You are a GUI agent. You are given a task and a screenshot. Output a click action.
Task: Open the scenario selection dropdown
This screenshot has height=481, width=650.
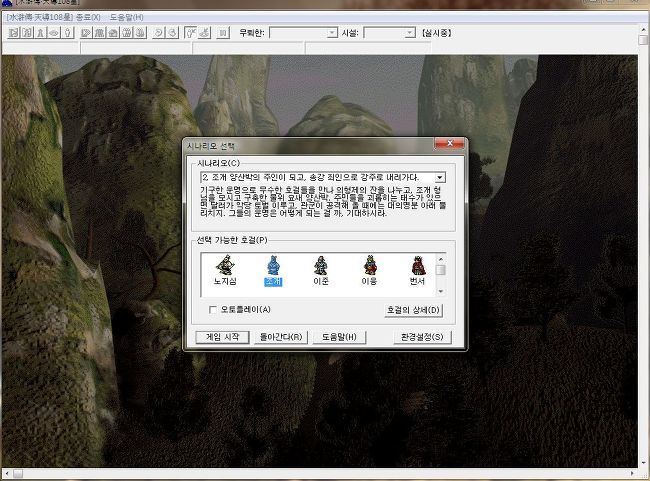(440, 178)
